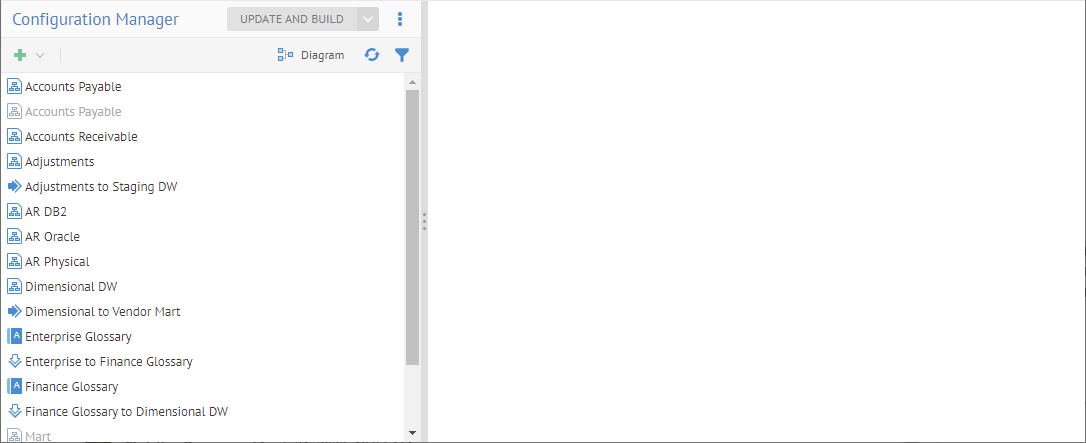Select Dimensional to Vendor Mart entry
Viewport: 1086px width, 443px height.
(102, 312)
